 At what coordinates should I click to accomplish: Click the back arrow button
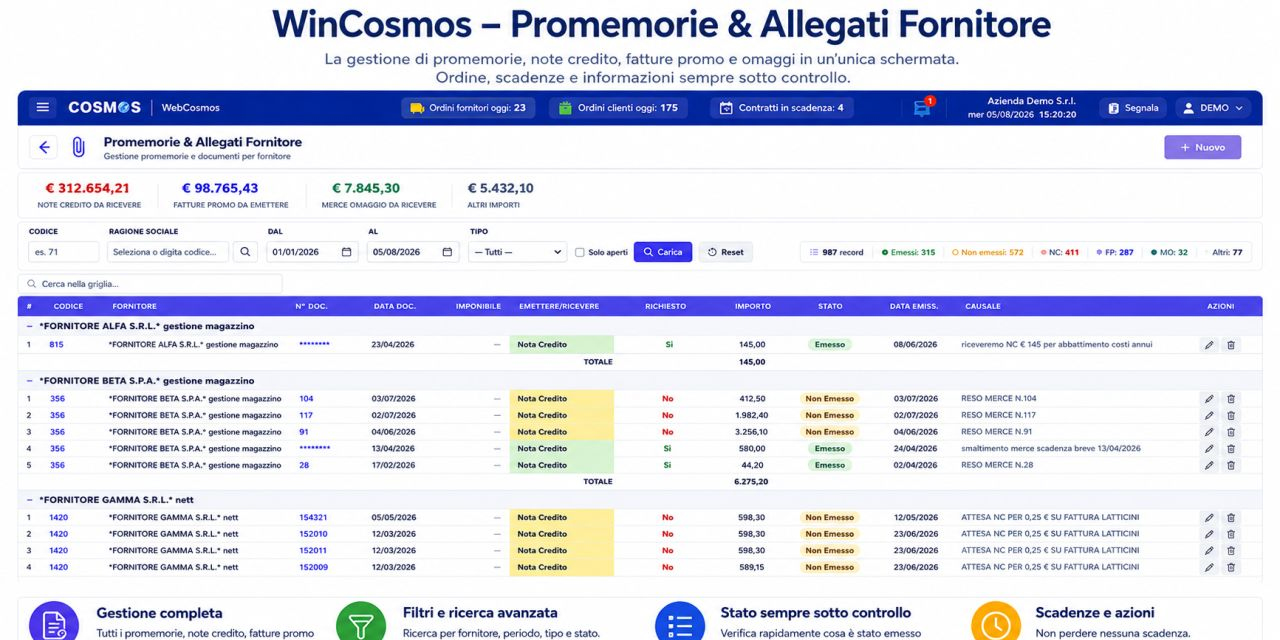(44, 147)
